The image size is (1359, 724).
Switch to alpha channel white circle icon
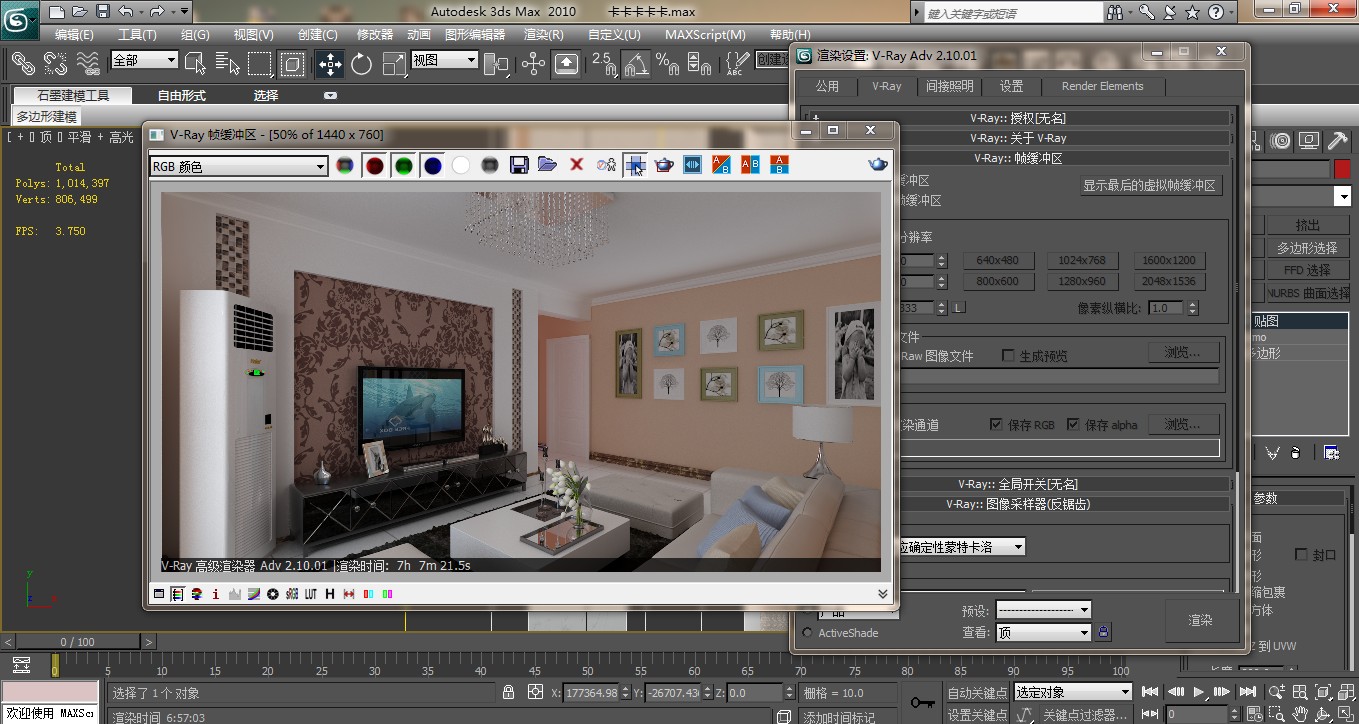[x=461, y=165]
